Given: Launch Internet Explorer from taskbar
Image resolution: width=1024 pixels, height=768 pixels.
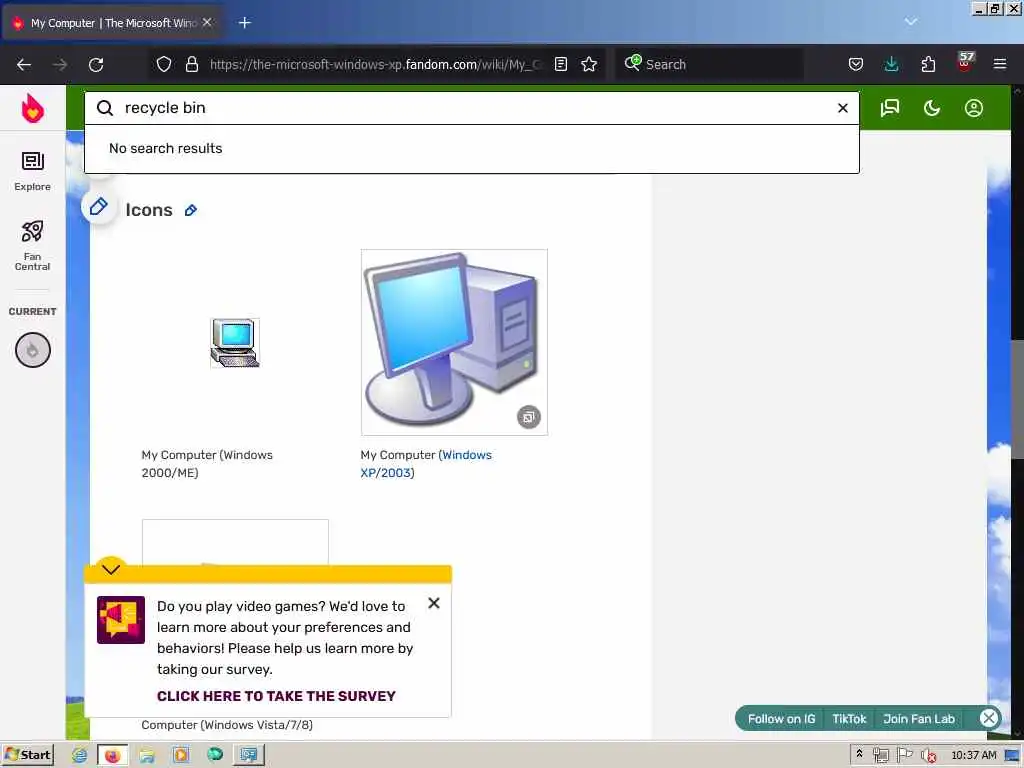Looking at the screenshot, I should pyautogui.click(x=80, y=755).
